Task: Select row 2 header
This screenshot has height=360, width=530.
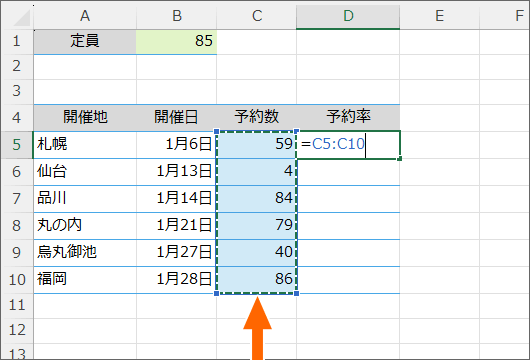Action: pyautogui.click(x=17, y=67)
